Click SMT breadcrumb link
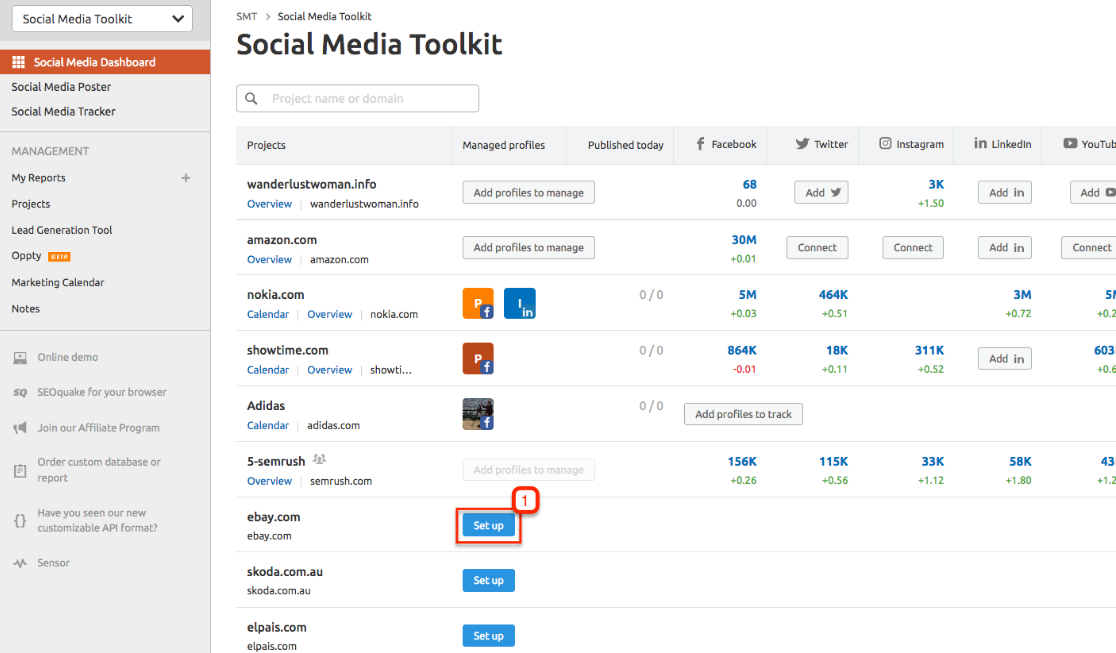Screen dimensions: 1116x653 tap(246, 16)
